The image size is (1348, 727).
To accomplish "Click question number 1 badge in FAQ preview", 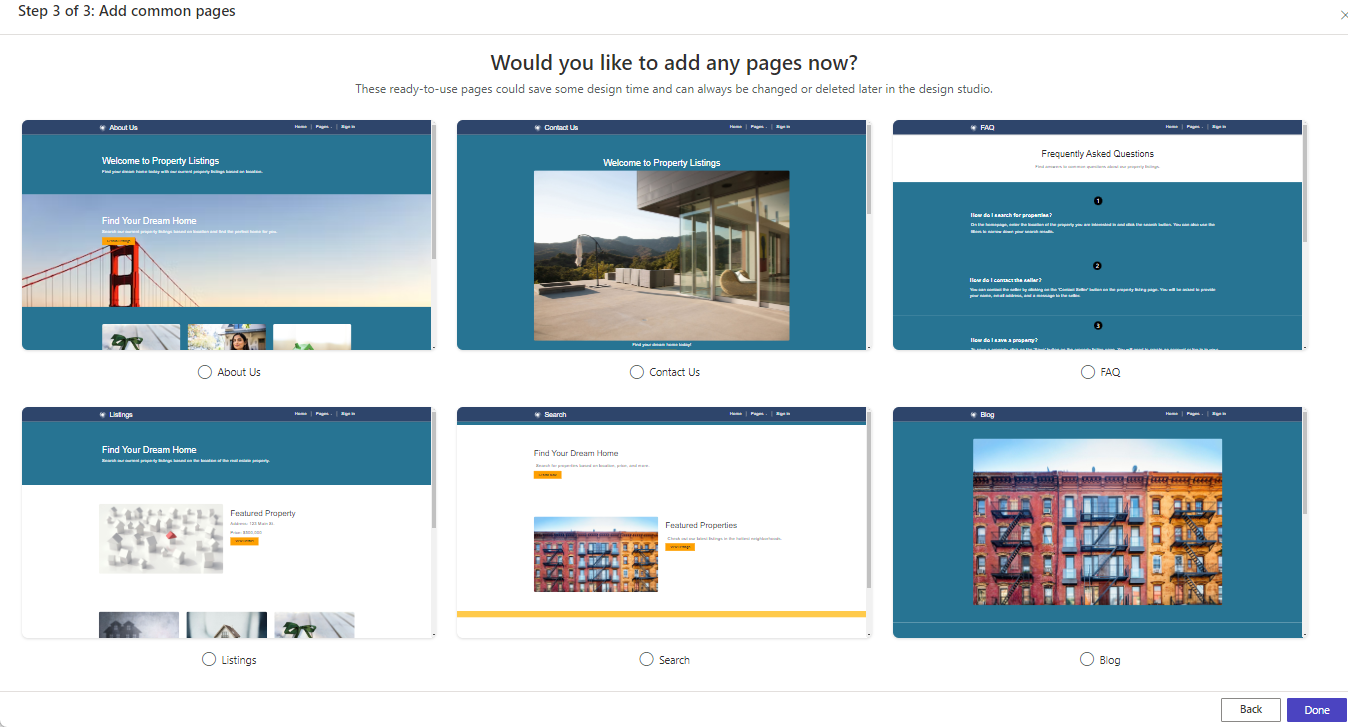I will click(x=1097, y=201).
